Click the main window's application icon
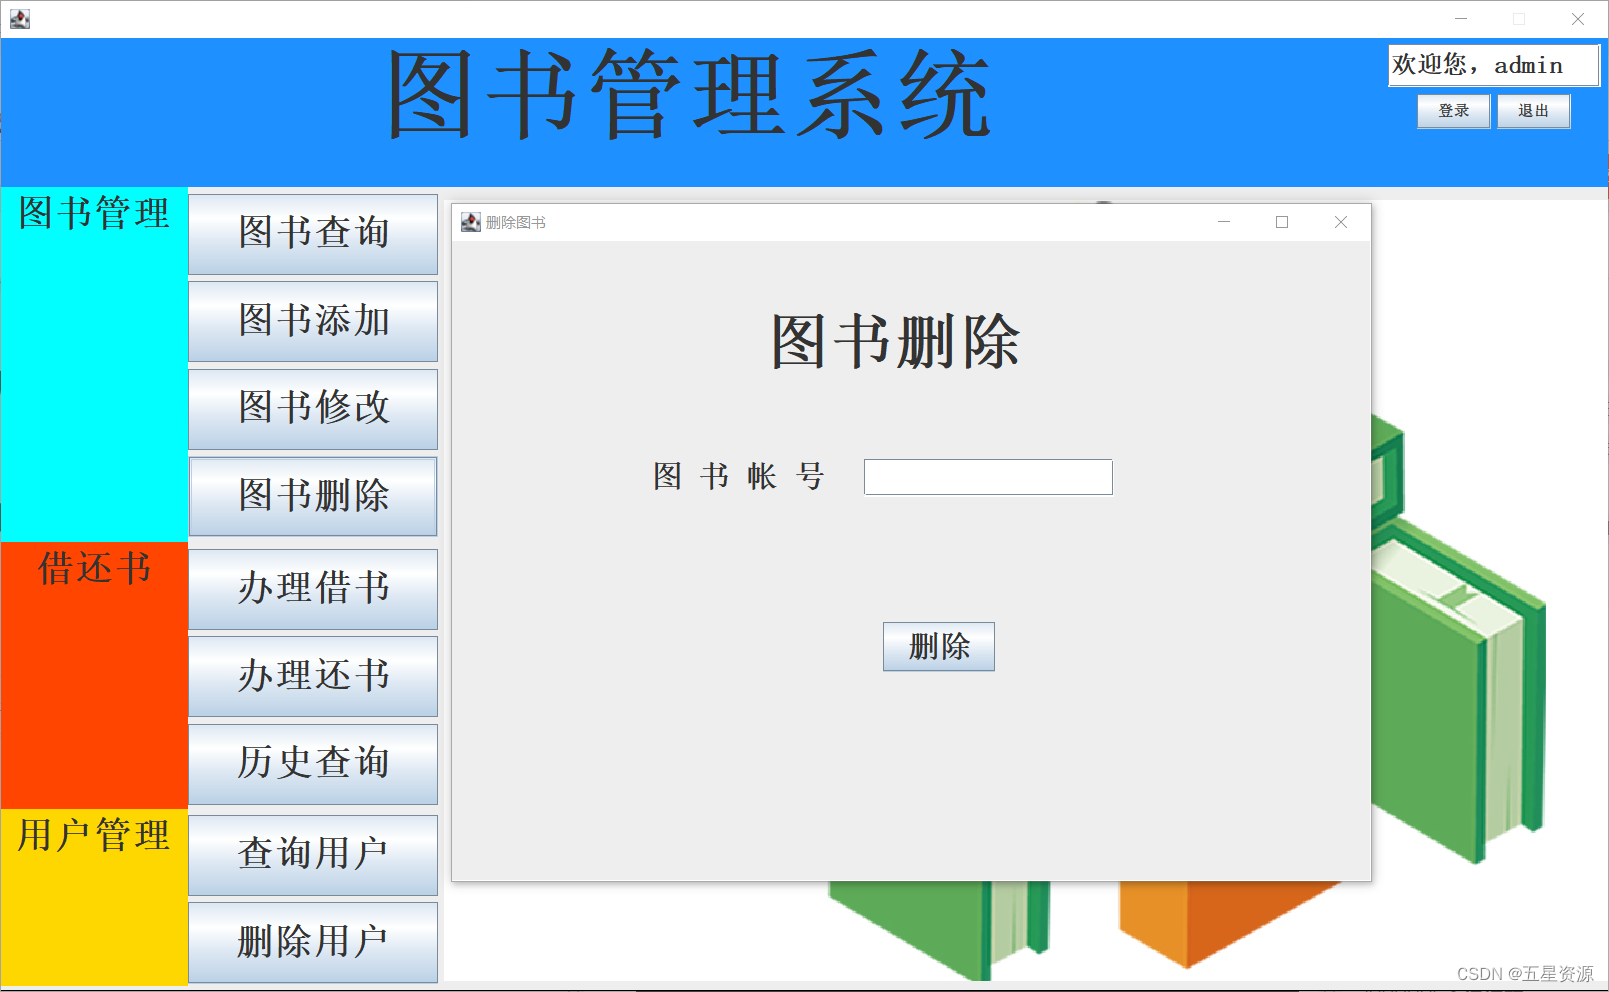1609x992 pixels. (19, 18)
